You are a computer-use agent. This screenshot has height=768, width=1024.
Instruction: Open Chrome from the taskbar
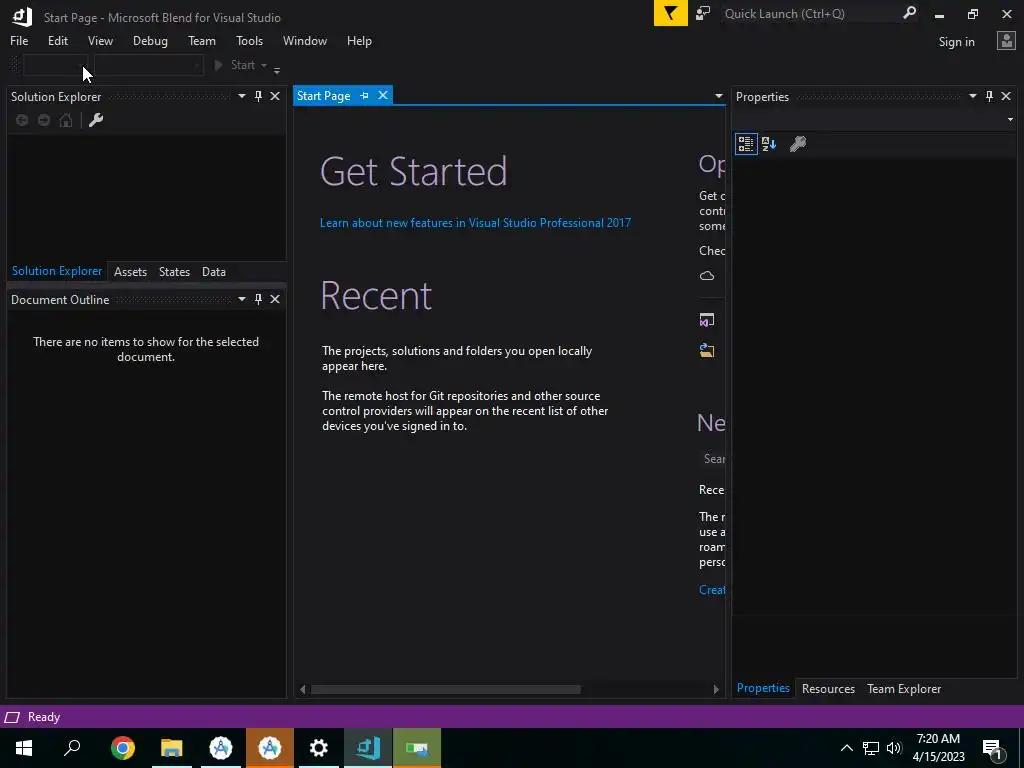tap(123, 748)
